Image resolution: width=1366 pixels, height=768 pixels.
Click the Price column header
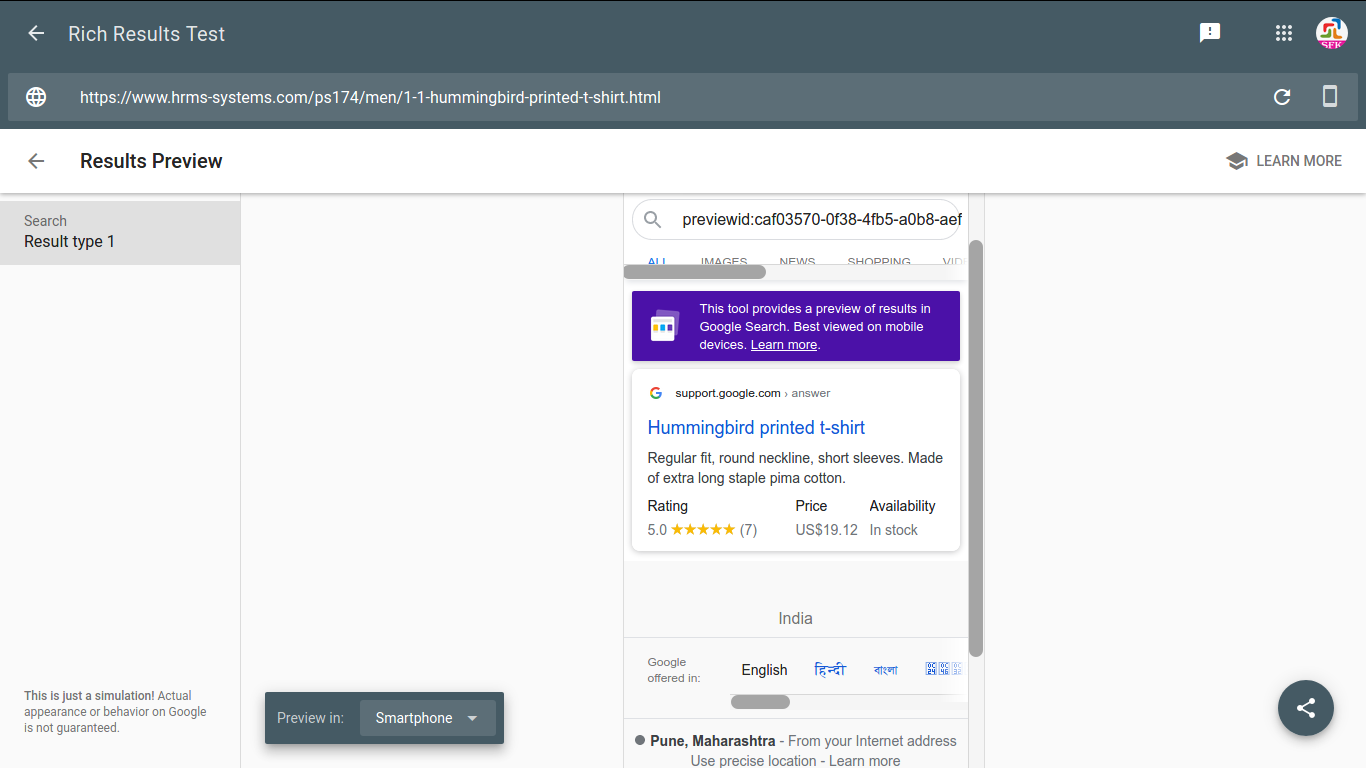point(812,506)
